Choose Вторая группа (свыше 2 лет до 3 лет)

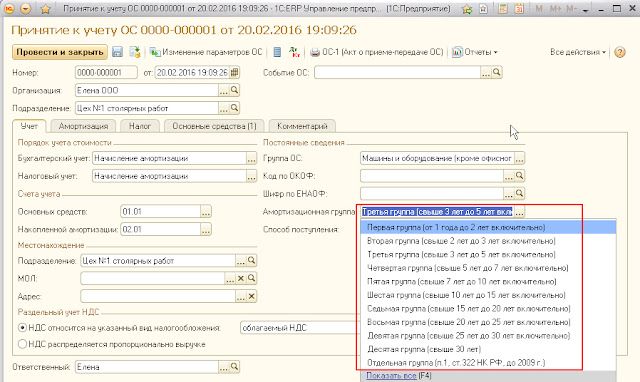point(488,241)
